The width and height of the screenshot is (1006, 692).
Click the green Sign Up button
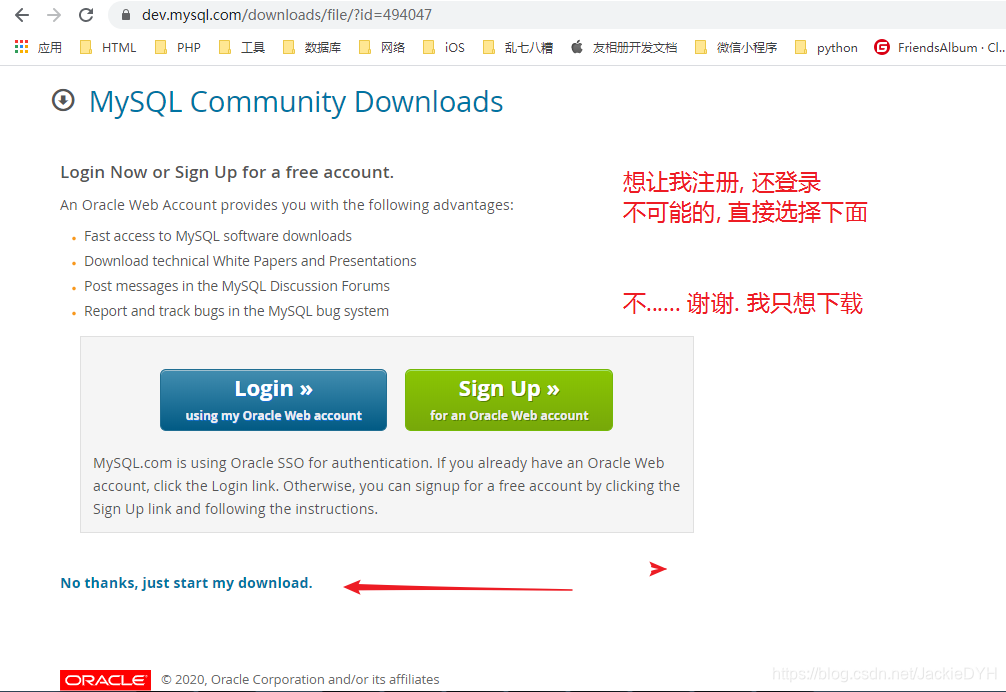point(509,400)
